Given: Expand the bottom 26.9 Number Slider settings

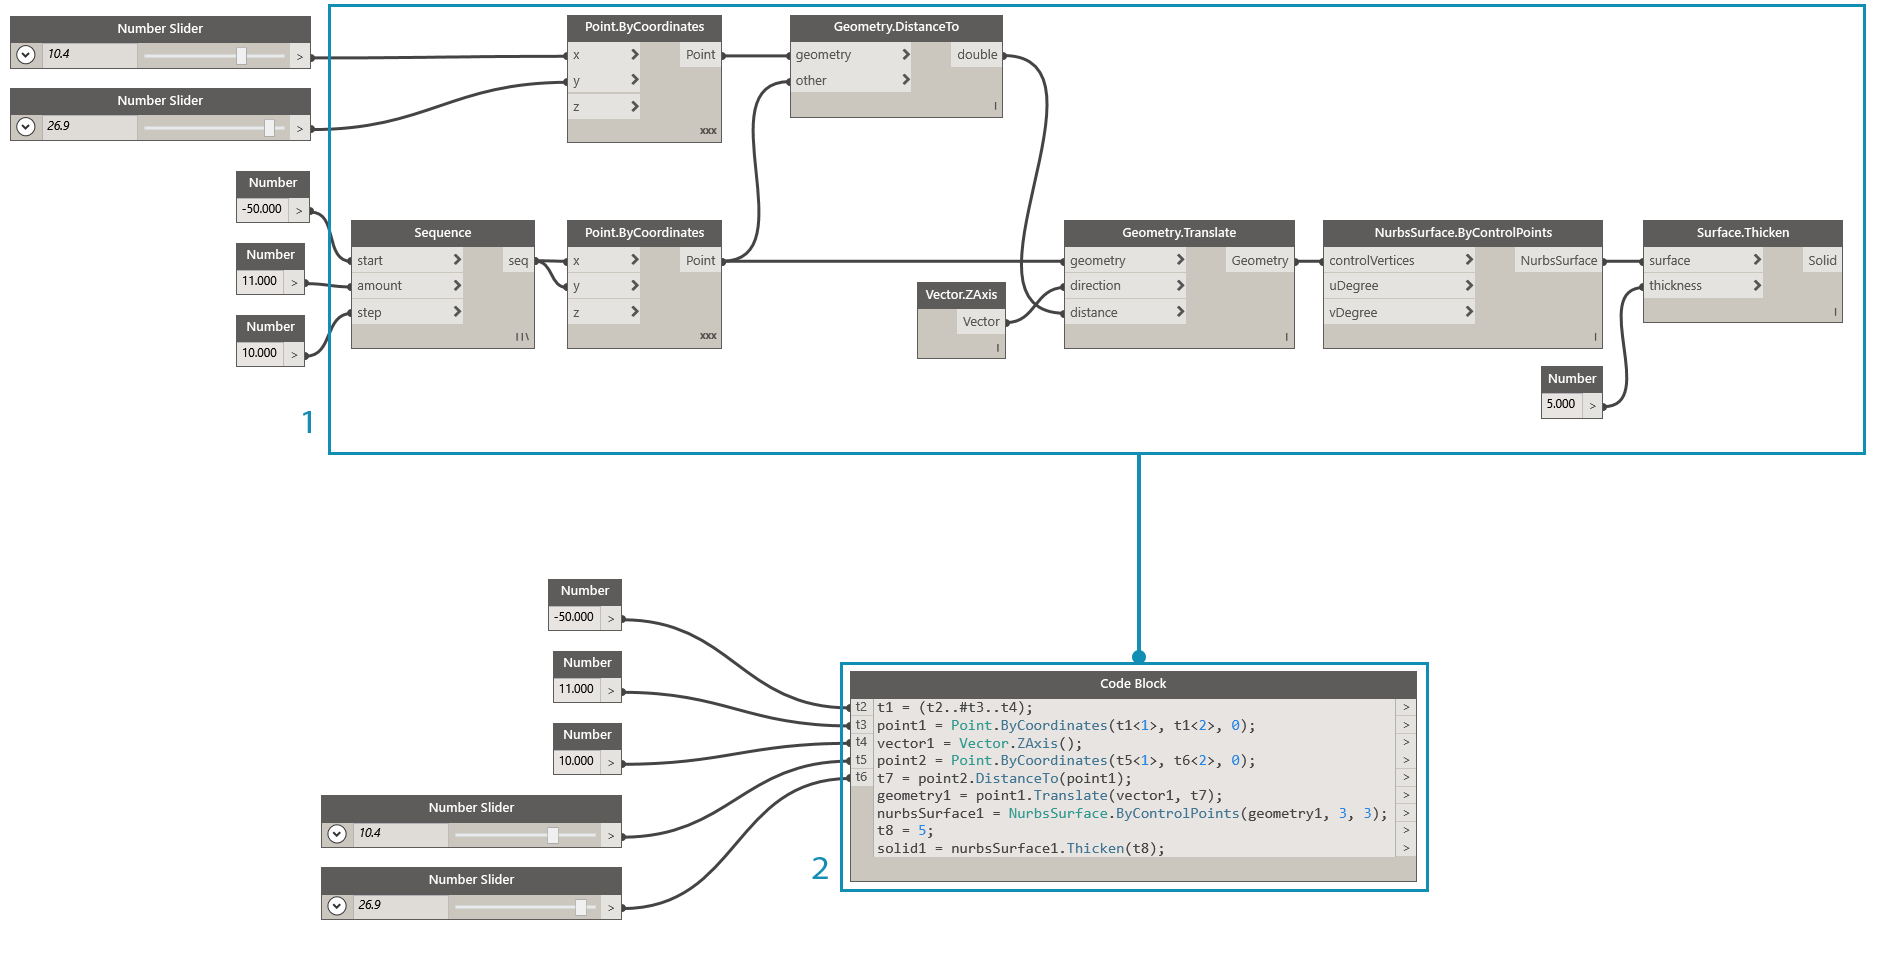Looking at the screenshot, I should tap(337, 905).
